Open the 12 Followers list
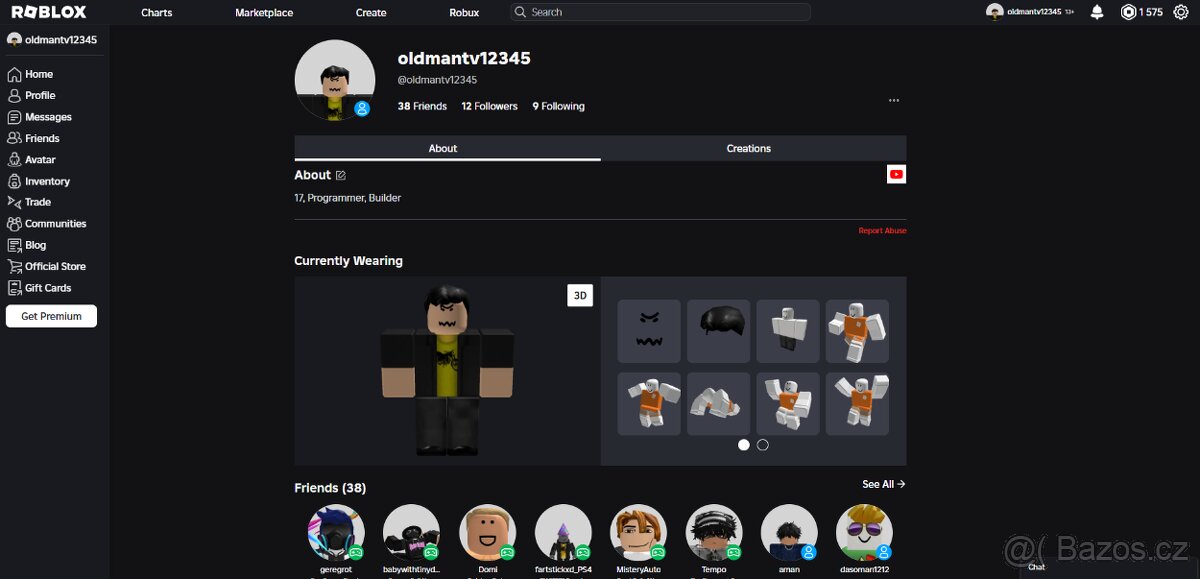 pyautogui.click(x=489, y=106)
